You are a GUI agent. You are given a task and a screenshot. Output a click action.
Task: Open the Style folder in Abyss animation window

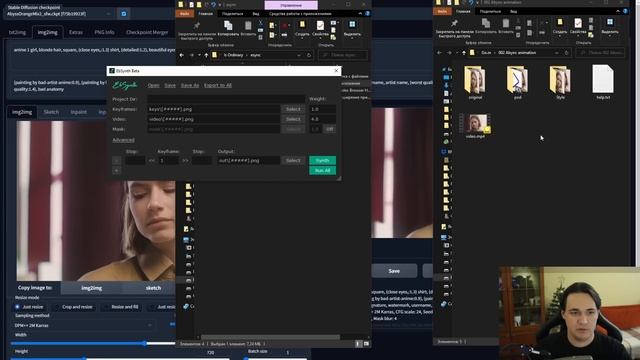(x=560, y=82)
